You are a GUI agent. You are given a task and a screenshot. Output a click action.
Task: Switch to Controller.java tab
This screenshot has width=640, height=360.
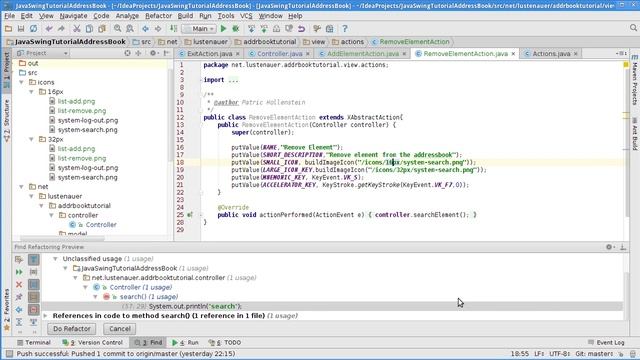click(280, 53)
